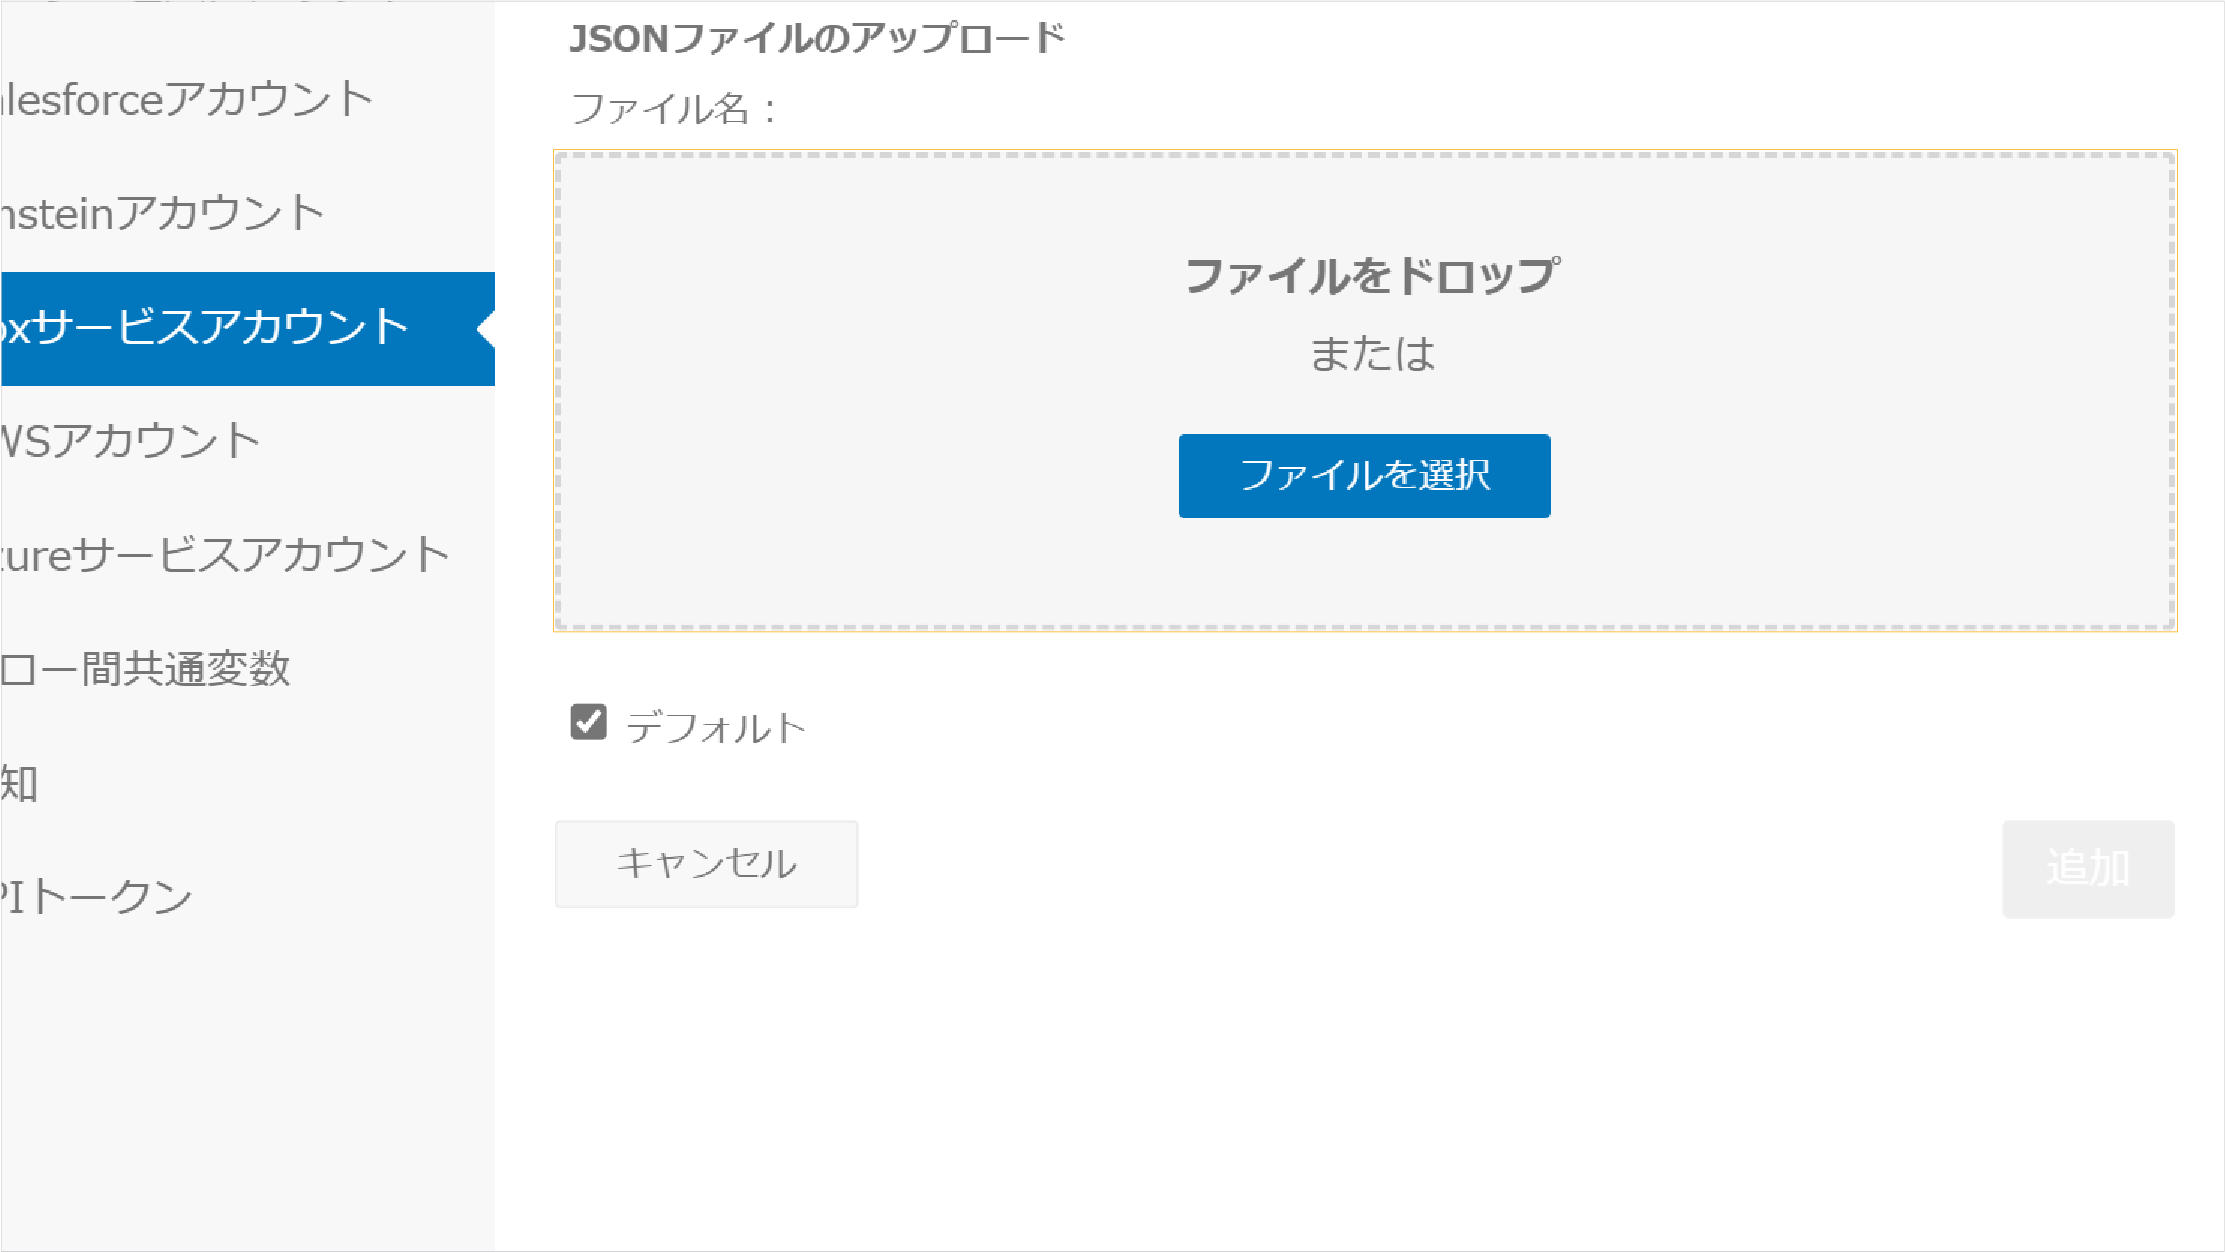Image resolution: width=2225 pixels, height=1252 pixels.
Task: Click the ファイルをドロップ drop zone caption
Action: pos(1372,275)
